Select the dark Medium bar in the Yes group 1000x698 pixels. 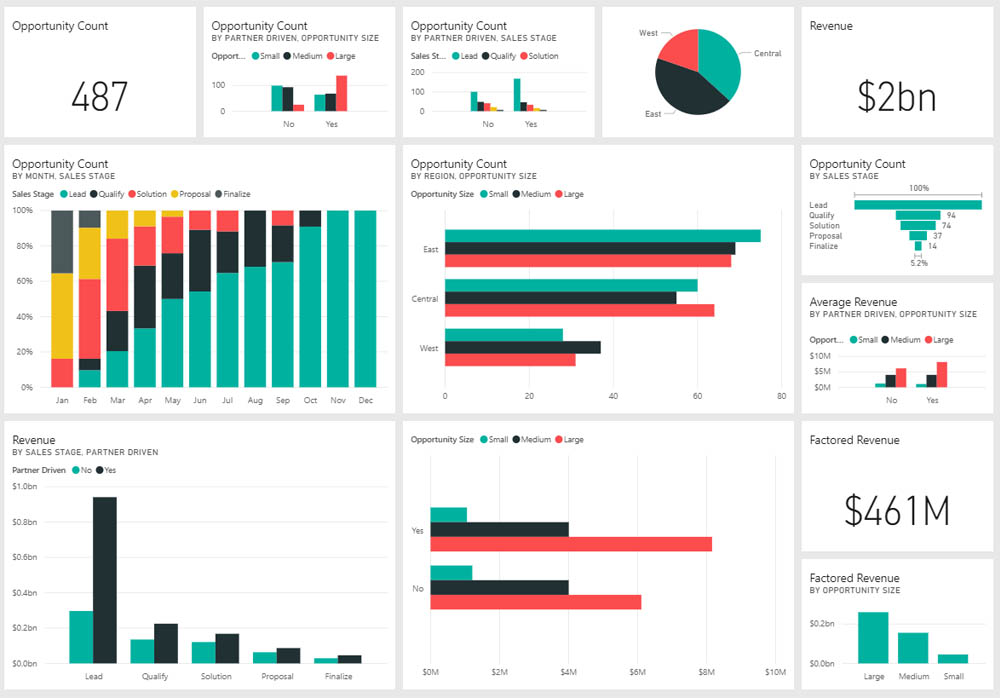click(499, 530)
